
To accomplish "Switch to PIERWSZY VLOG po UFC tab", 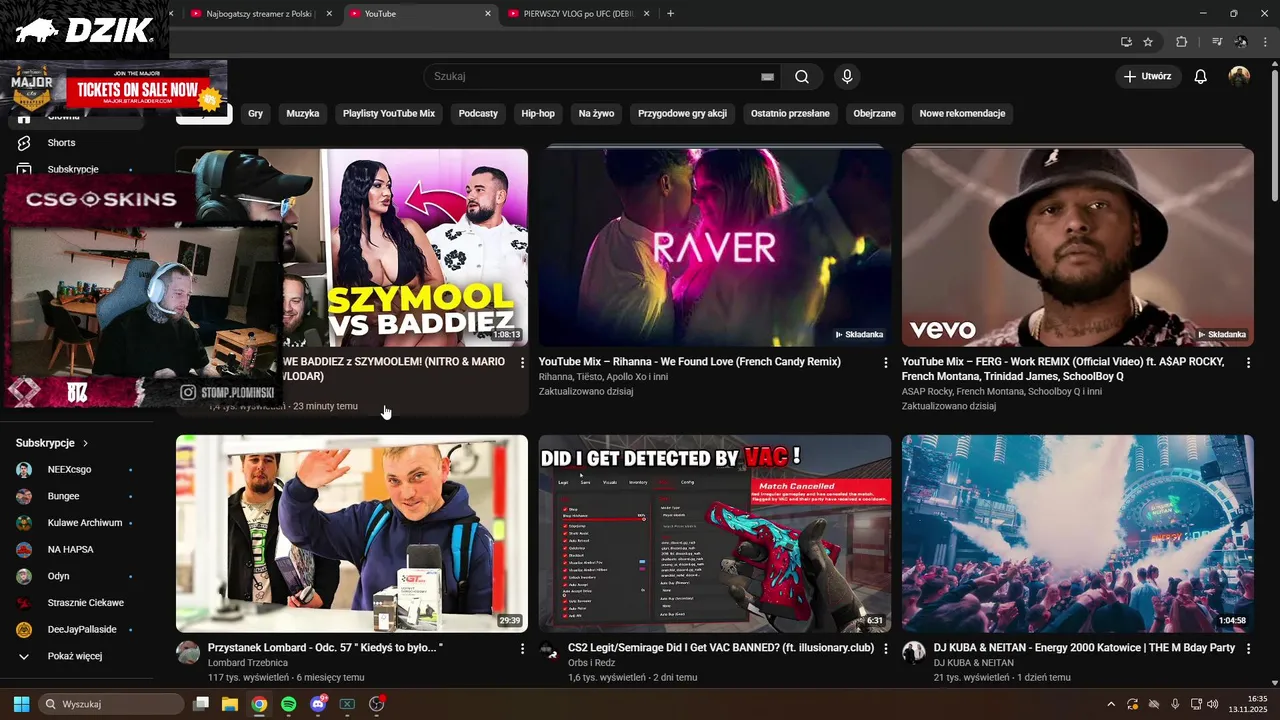I will point(578,13).
